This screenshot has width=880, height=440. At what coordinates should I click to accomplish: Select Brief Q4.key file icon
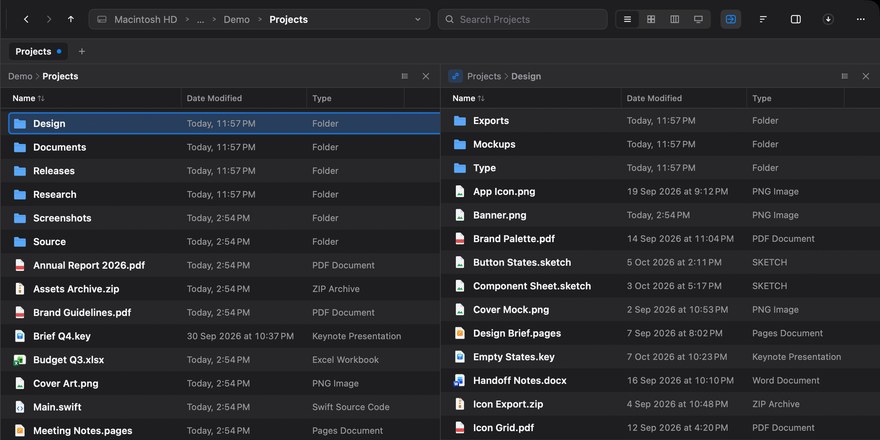(x=20, y=336)
